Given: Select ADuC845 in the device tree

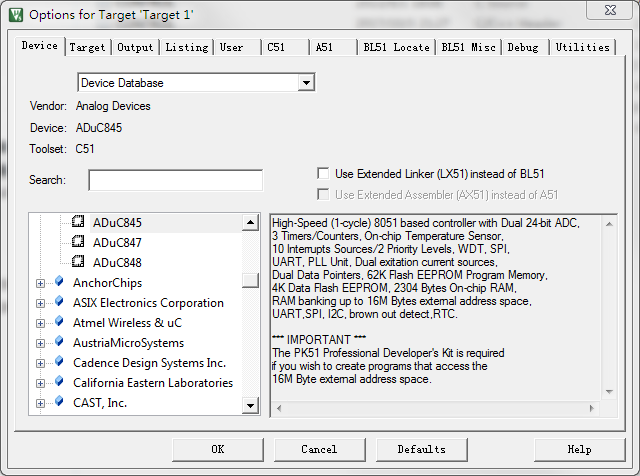Looking at the screenshot, I should click(117, 223).
